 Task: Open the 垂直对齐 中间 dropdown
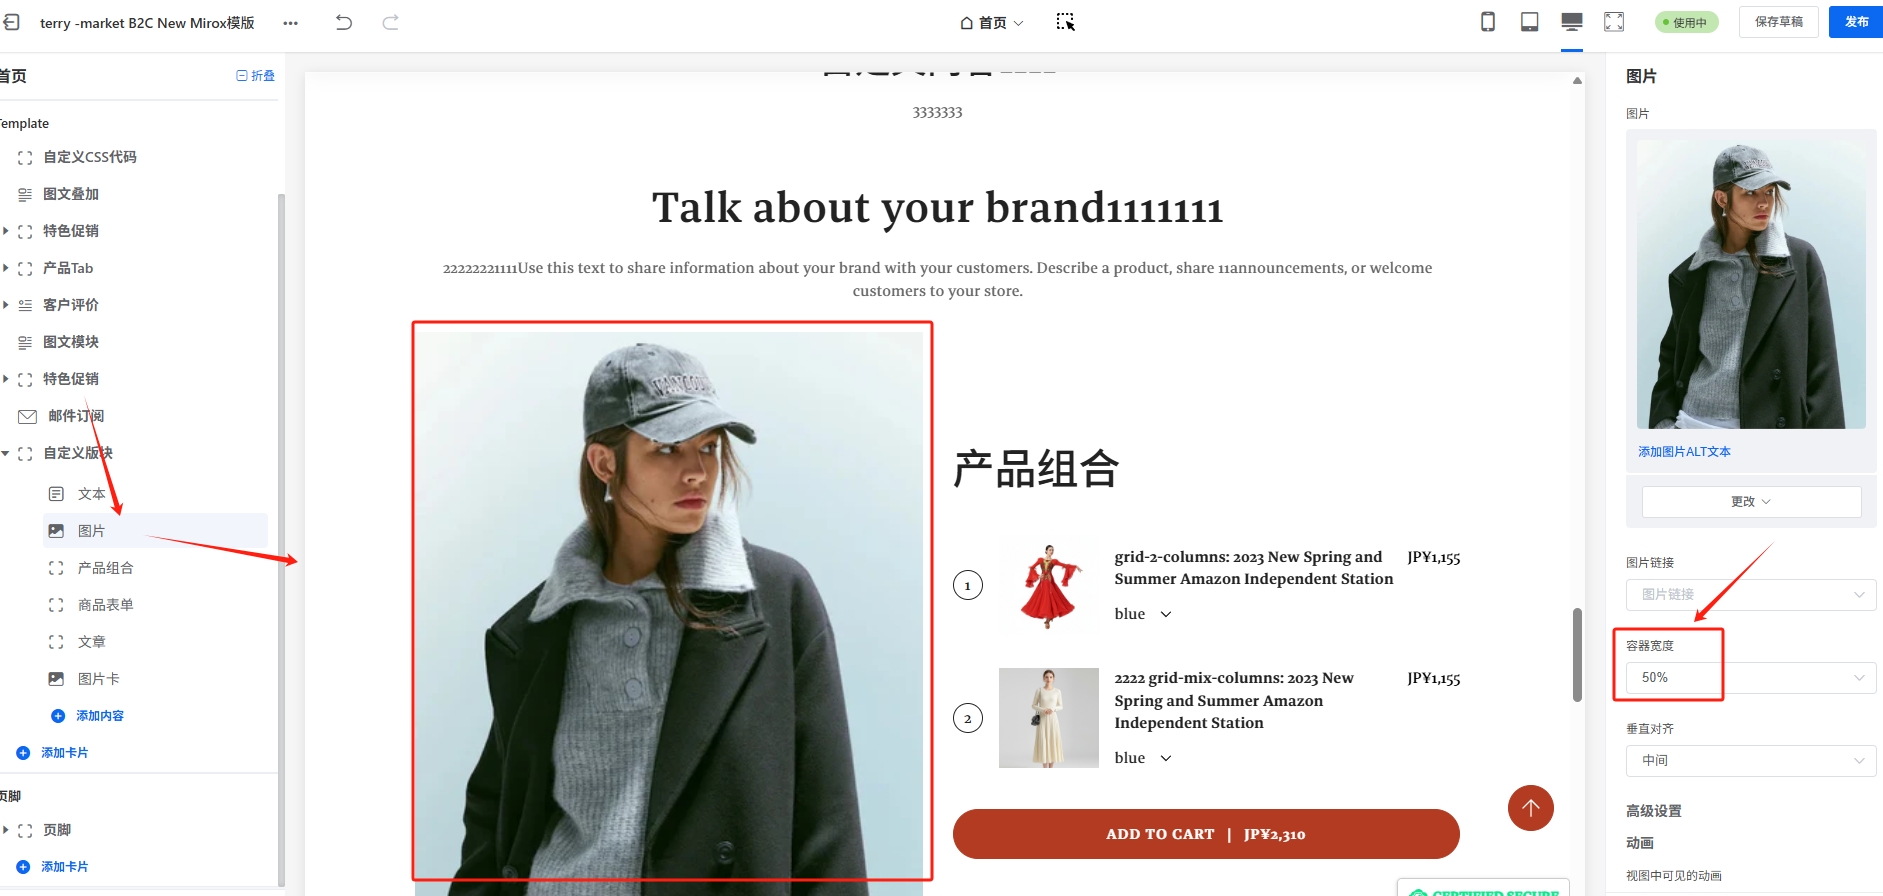tap(1751, 761)
